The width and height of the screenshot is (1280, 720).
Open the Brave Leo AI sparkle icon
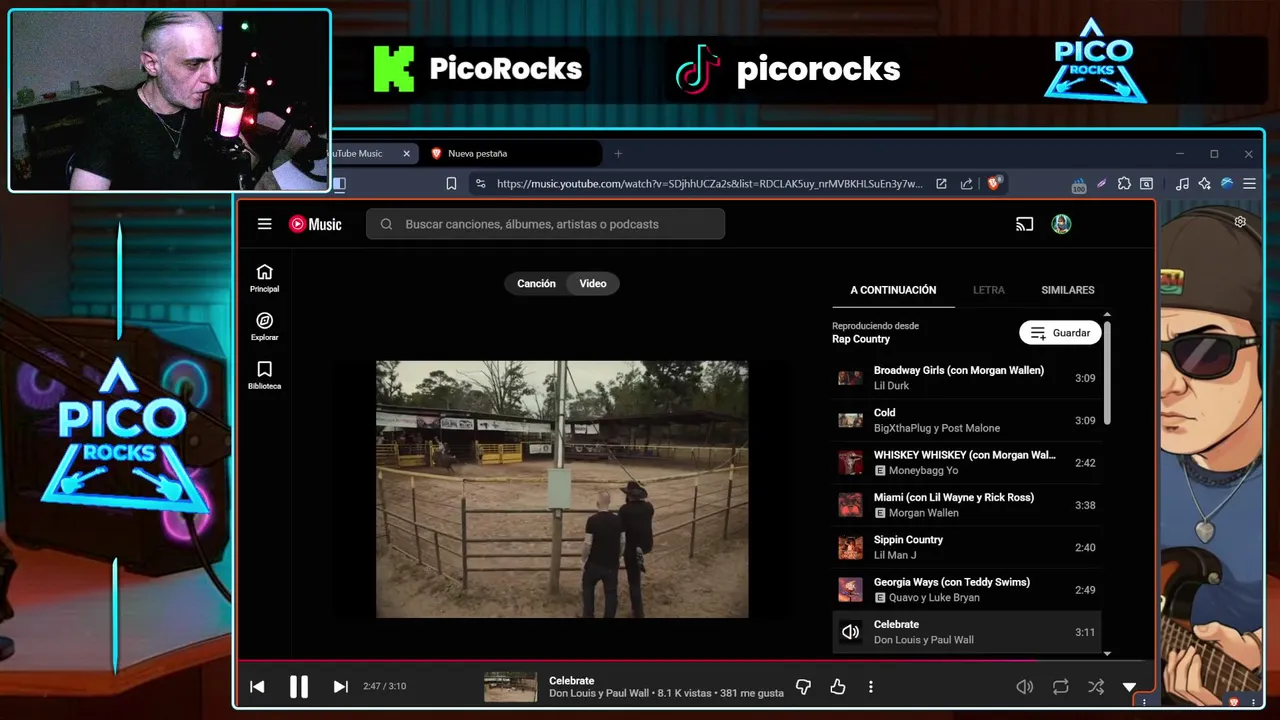(1204, 184)
